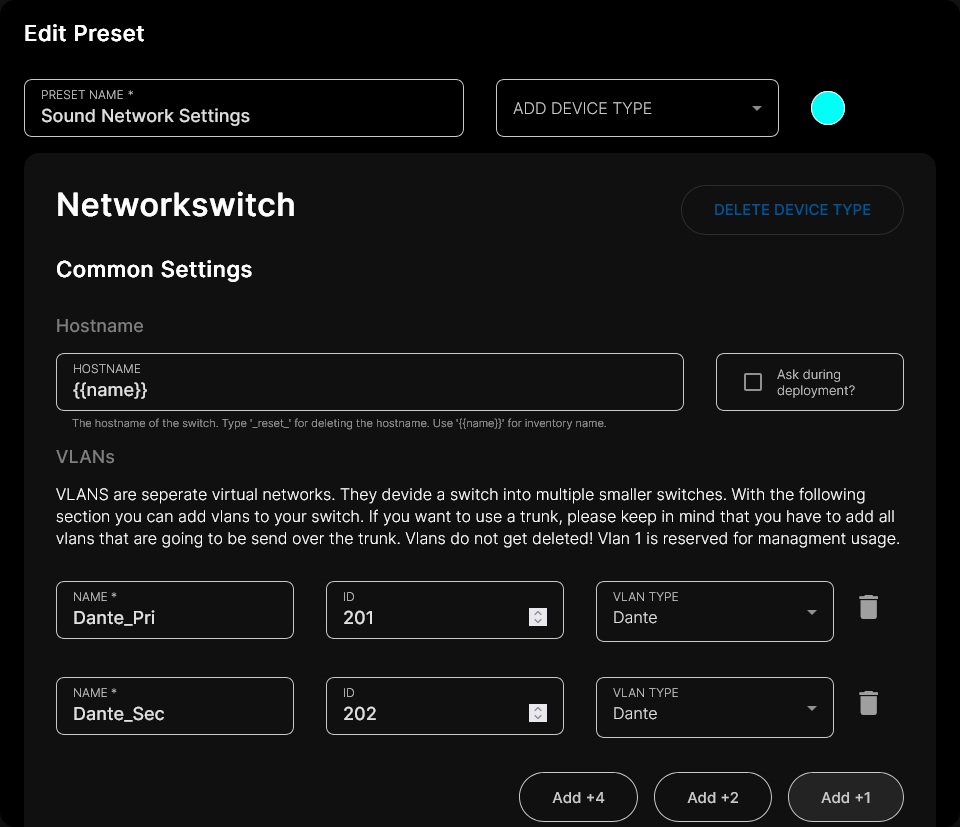960x827 pixels.
Task: Open the Add Device Type dropdown
Action: (x=637, y=108)
